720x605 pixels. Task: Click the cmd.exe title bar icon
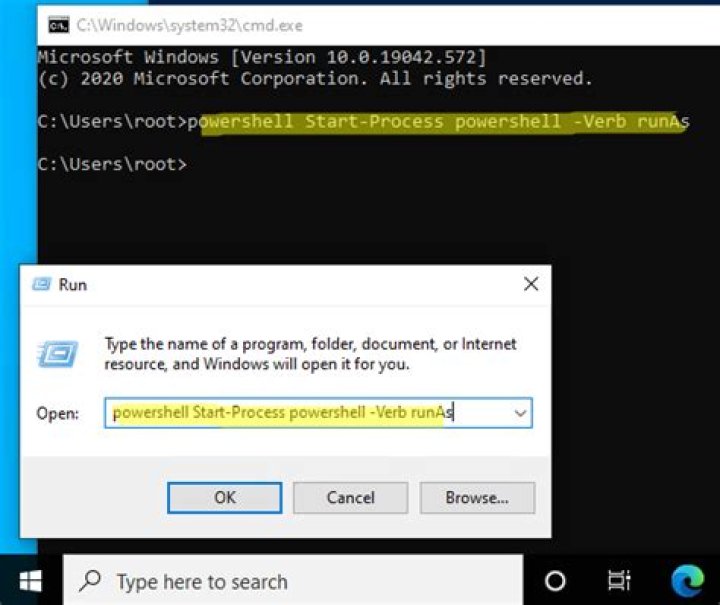coord(59,25)
